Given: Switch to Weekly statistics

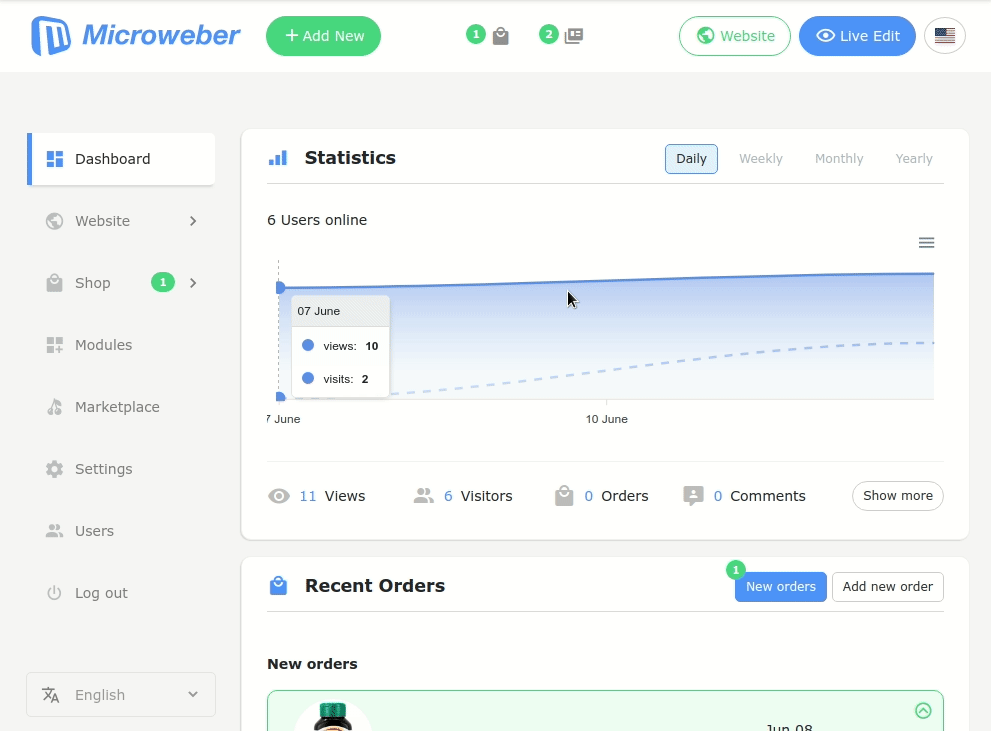Looking at the screenshot, I should pyautogui.click(x=761, y=159).
